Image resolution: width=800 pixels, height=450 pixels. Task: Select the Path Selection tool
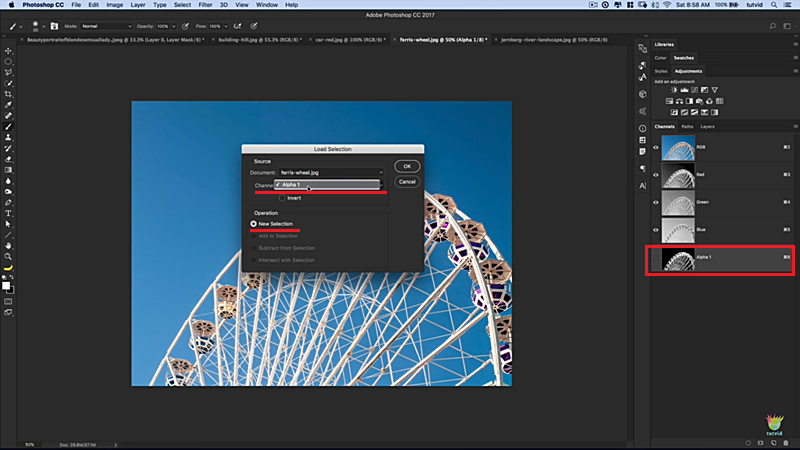coord(8,224)
